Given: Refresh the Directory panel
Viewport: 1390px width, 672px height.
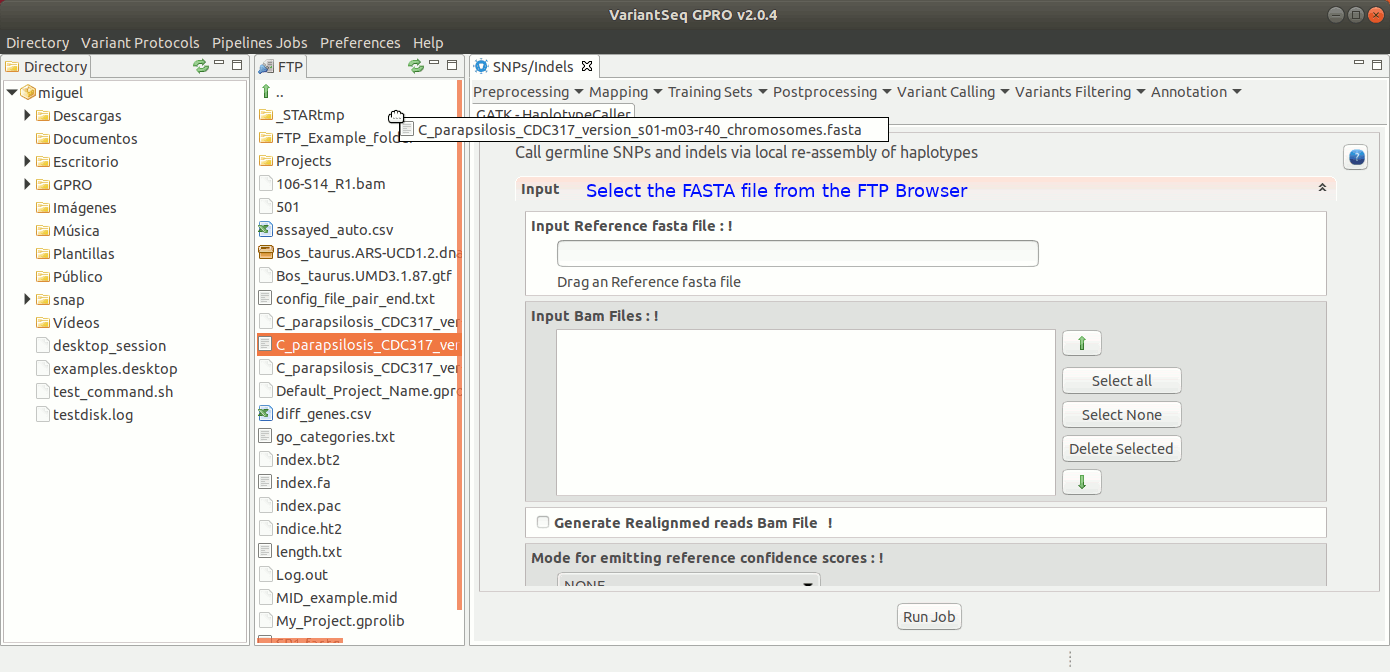Looking at the screenshot, I should [x=201, y=66].
